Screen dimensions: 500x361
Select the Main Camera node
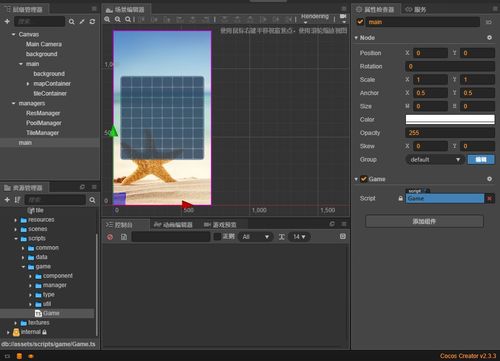point(44,44)
